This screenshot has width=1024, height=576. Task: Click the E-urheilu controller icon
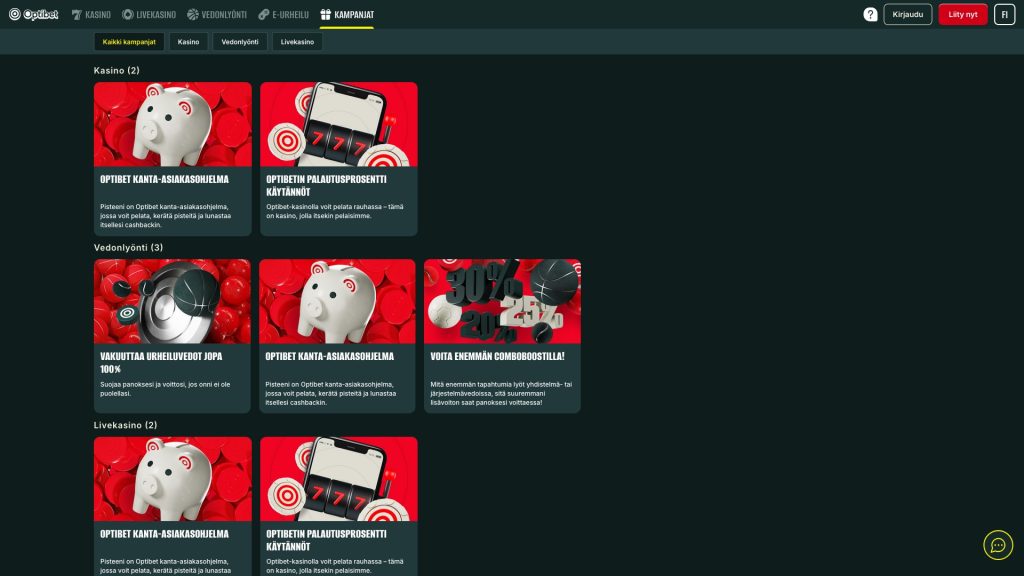pos(263,14)
